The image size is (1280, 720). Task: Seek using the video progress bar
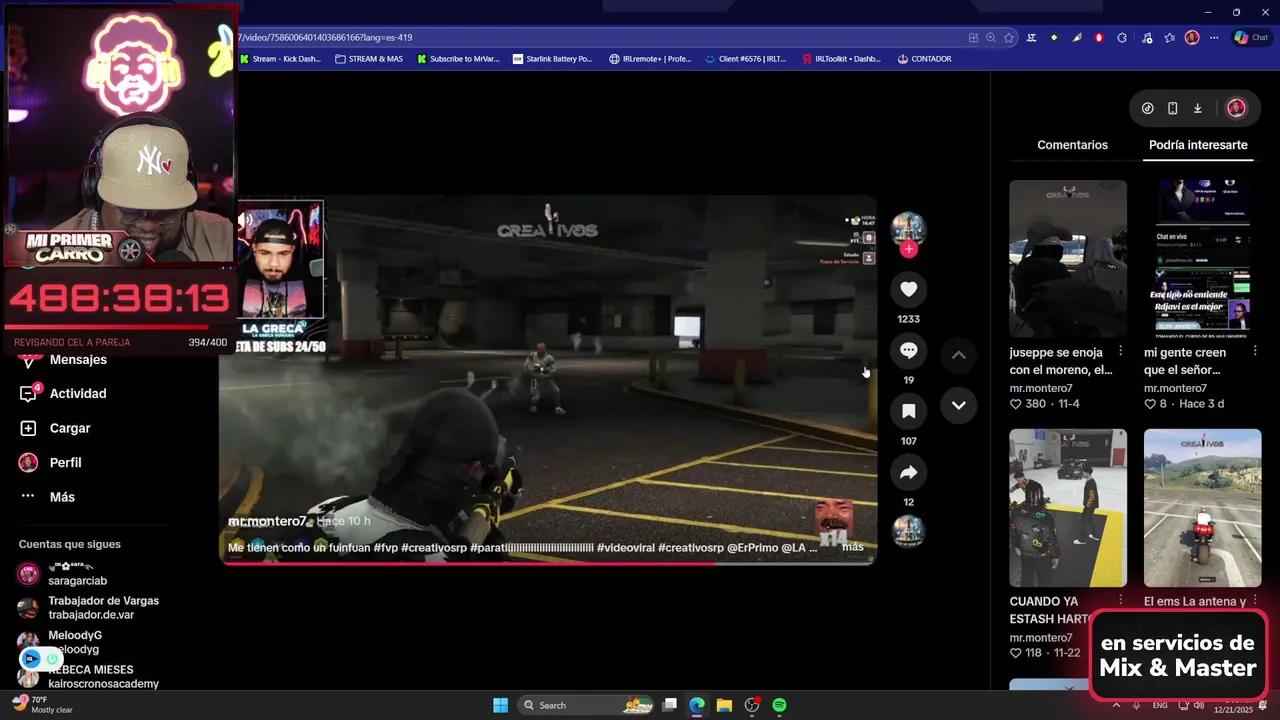[x=548, y=564]
